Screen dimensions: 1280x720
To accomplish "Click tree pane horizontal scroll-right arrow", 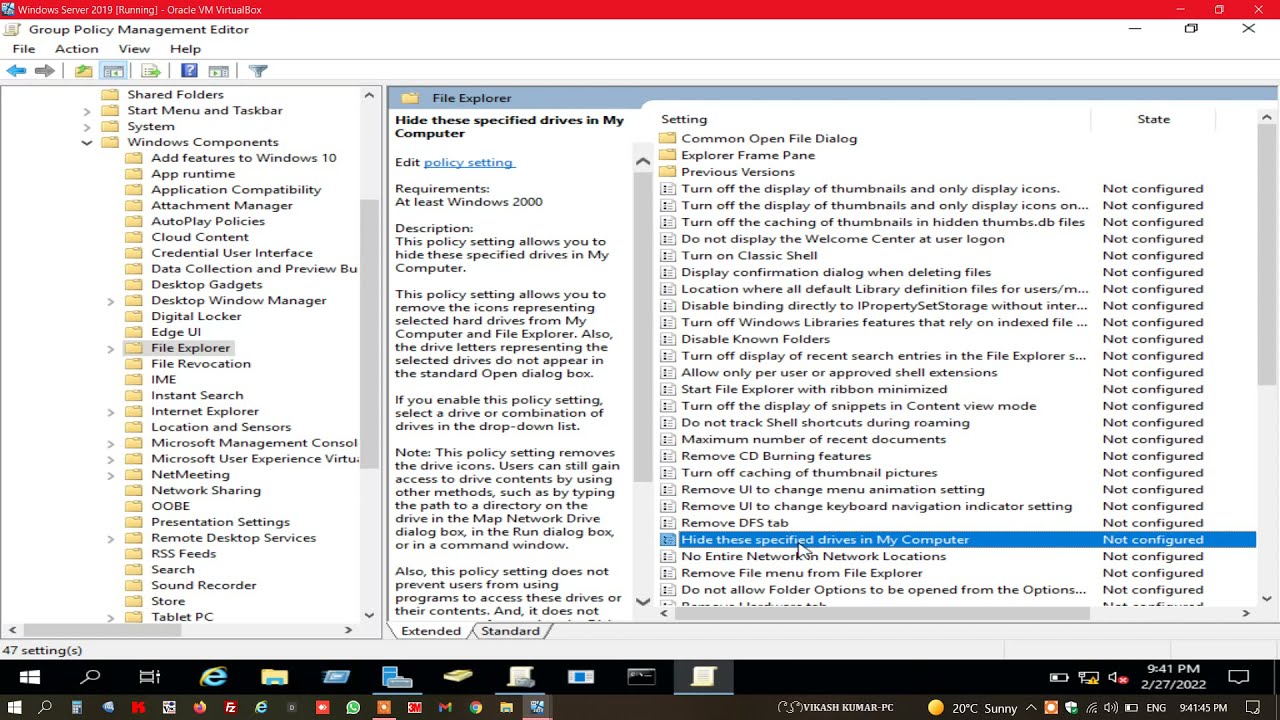I will pyautogui.click(x=348, y=630).
